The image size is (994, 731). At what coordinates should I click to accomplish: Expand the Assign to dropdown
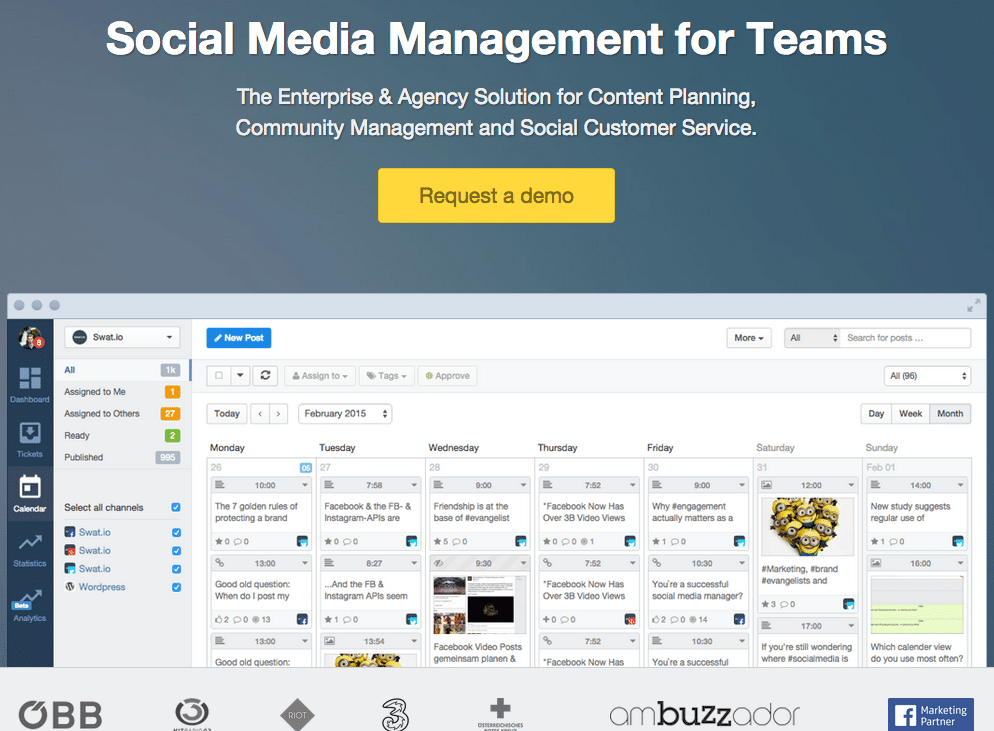tap(320, 376)
